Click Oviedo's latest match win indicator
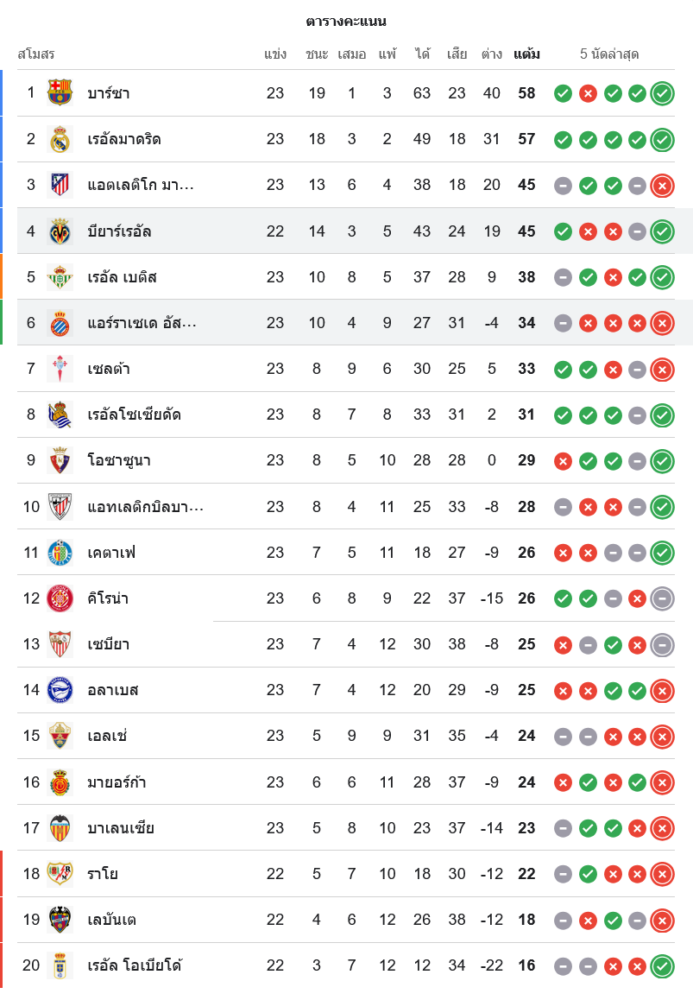Viewport: 693px width, 1000px height. coord(661,966)
